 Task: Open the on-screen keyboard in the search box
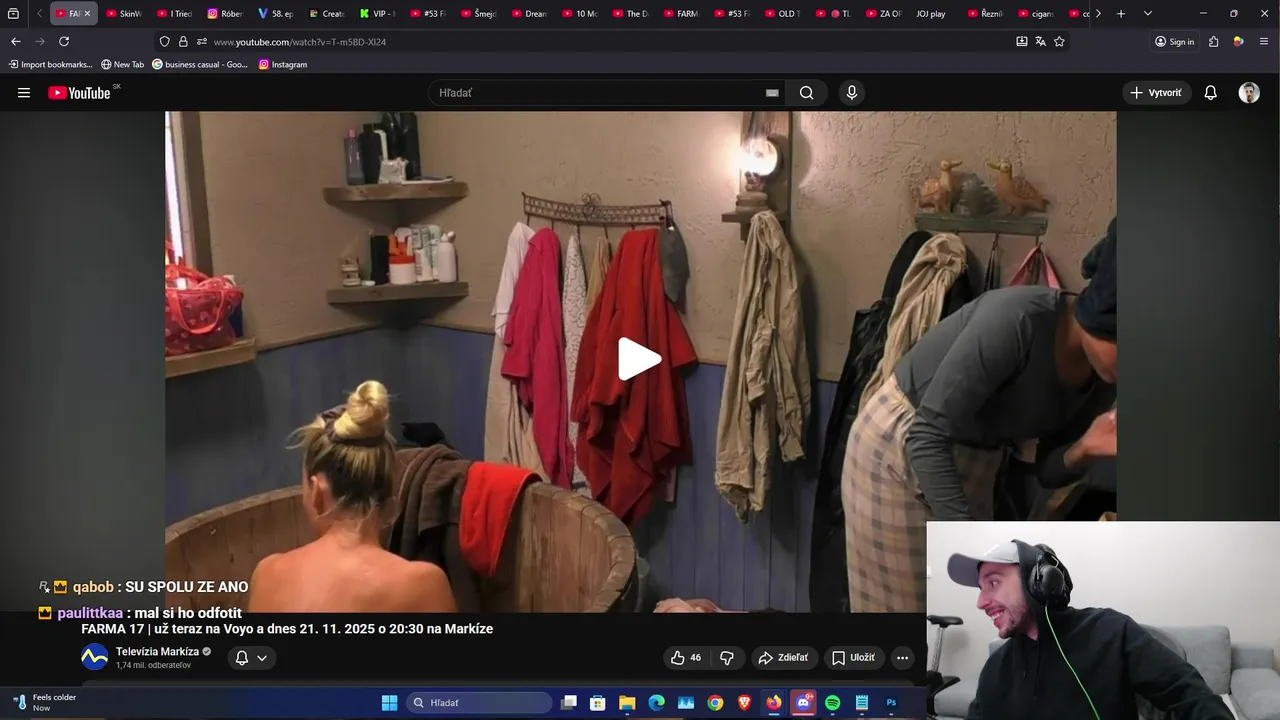point(772,93)
